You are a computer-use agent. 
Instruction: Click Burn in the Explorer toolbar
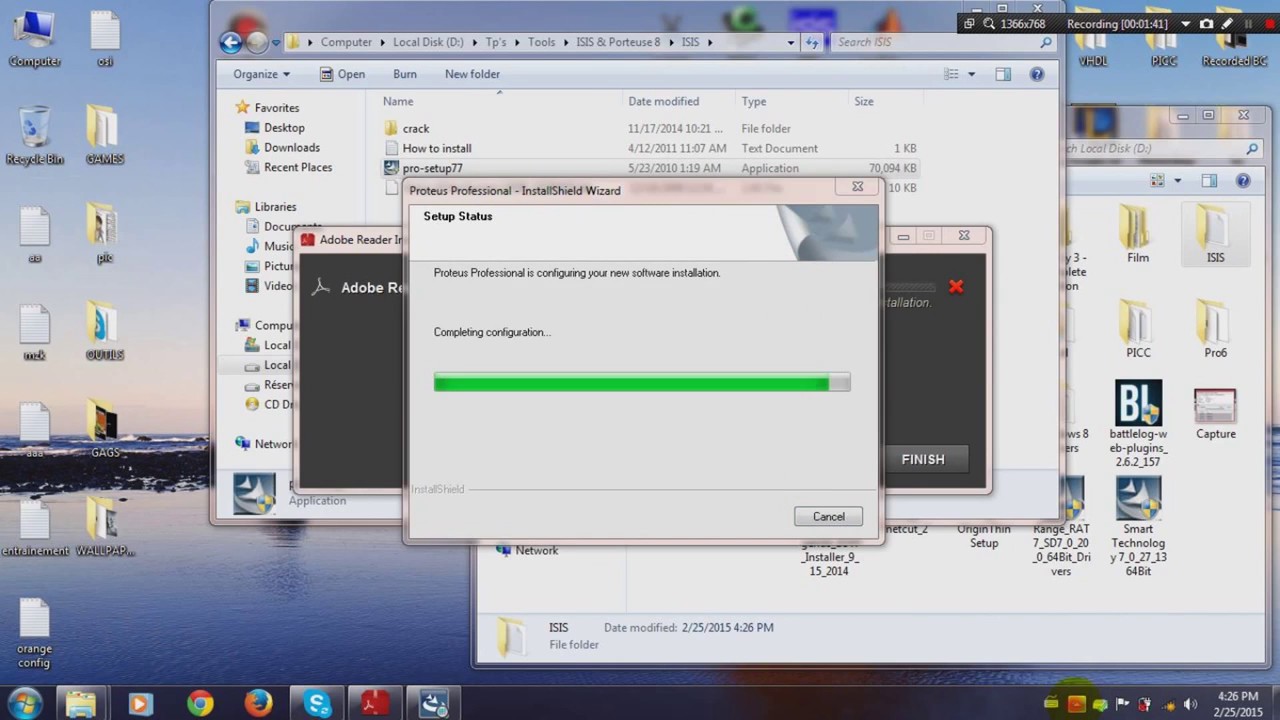point(405,74)
